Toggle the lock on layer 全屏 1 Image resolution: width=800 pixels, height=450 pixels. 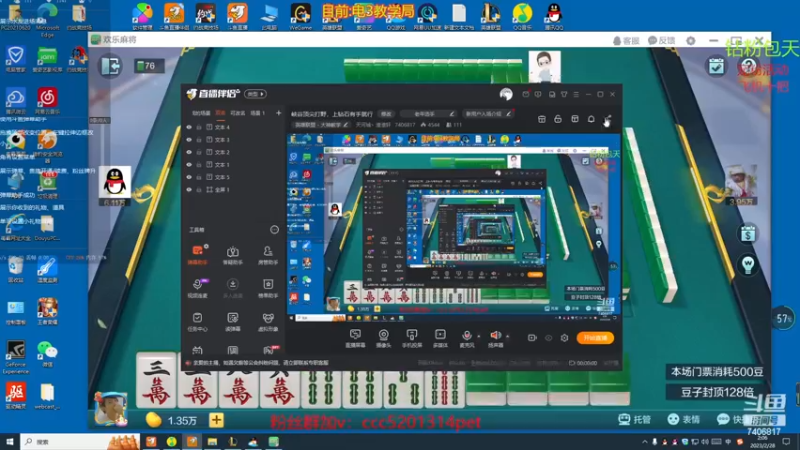coord(199,189)
